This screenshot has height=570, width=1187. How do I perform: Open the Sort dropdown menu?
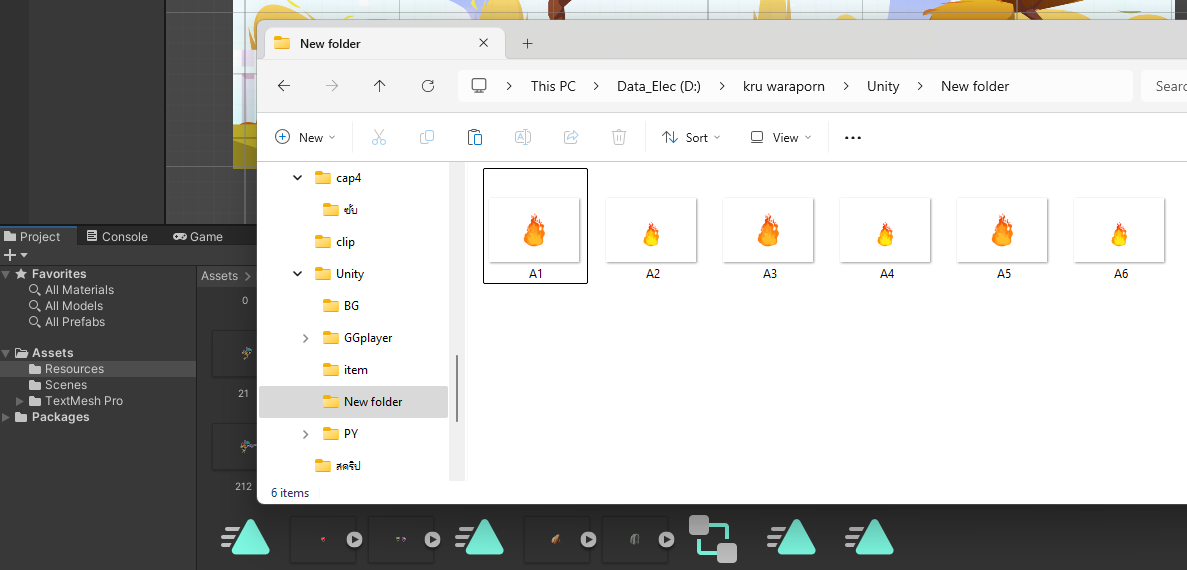pyautogui.click(x=691, y=138)
